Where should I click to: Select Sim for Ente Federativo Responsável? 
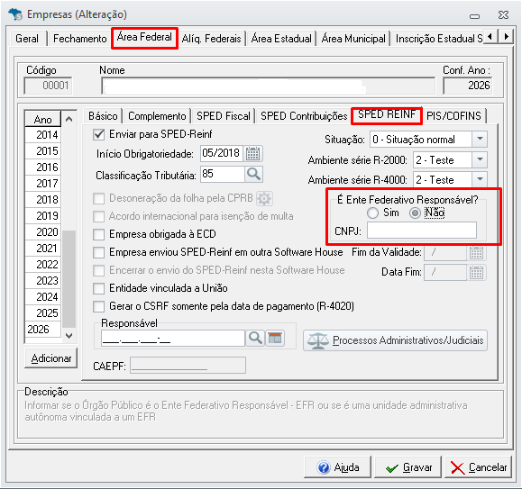[373, 213]
